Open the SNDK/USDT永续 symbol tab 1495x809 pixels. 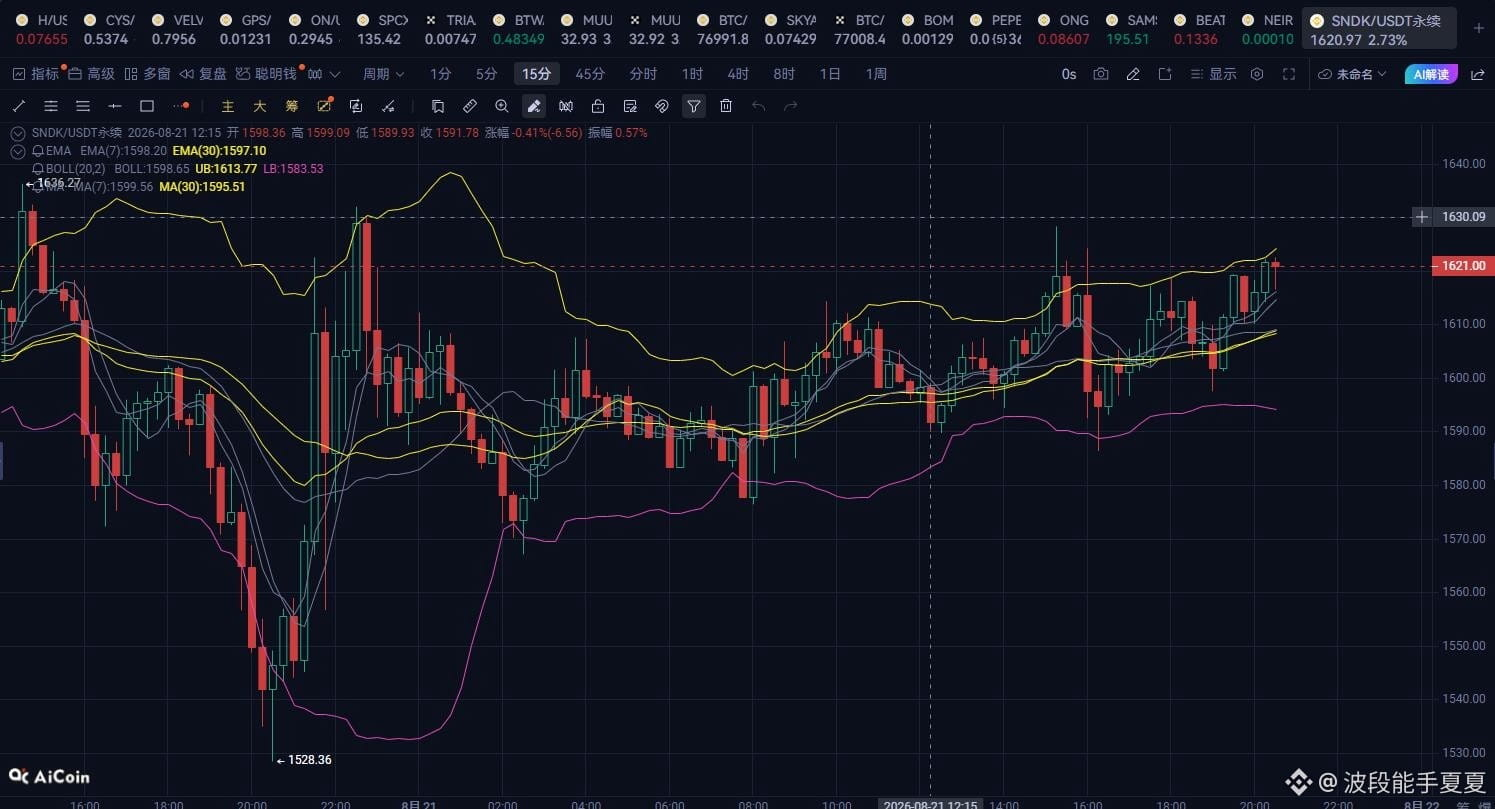point(1378,29)
